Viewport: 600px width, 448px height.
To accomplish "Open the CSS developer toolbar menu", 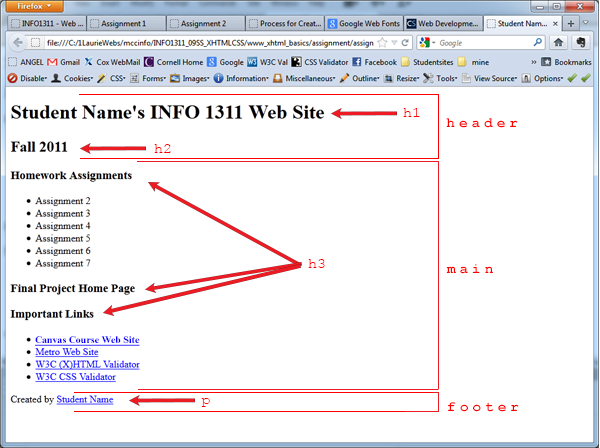I will [x=111, y=78].
